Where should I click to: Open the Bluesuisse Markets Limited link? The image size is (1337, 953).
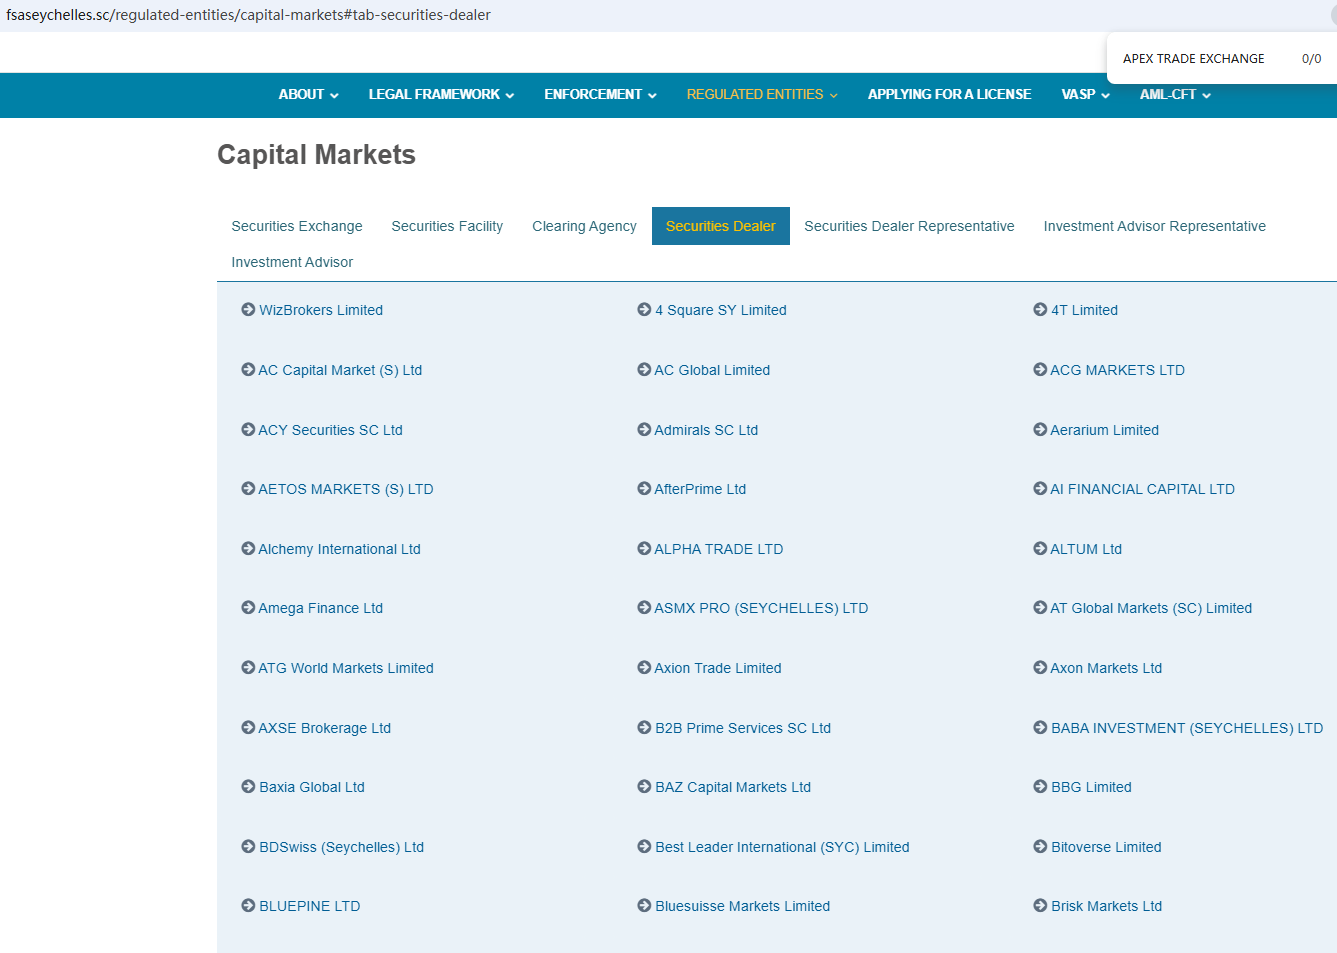click(742, 906)
